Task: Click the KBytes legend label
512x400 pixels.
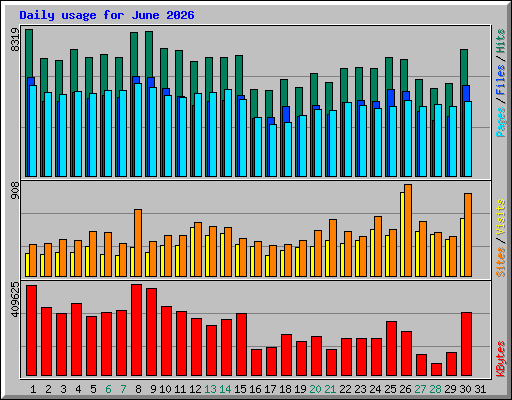Action: pos(501,359)
